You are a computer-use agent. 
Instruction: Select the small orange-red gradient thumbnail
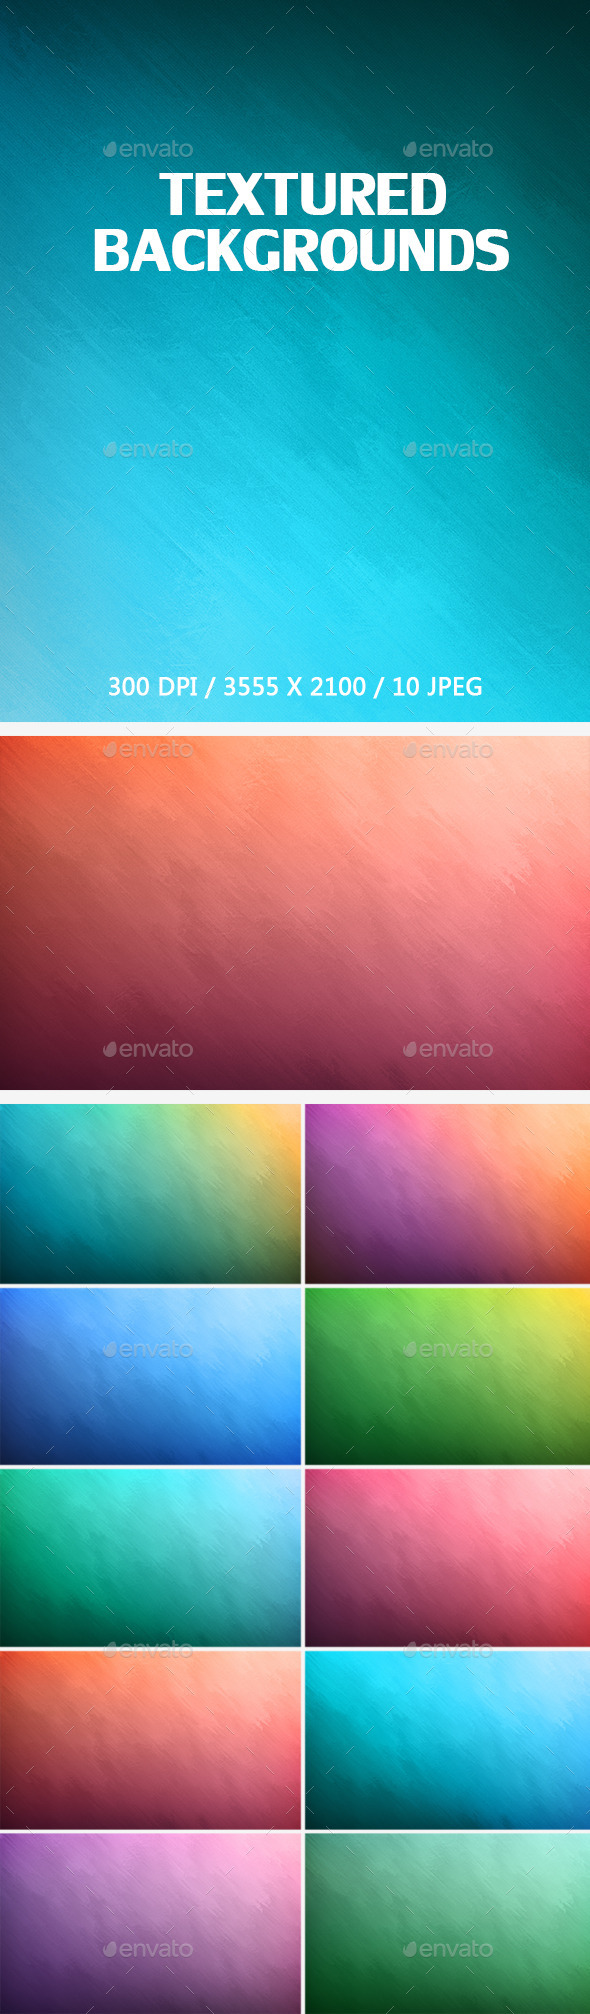coord(150,1739)
